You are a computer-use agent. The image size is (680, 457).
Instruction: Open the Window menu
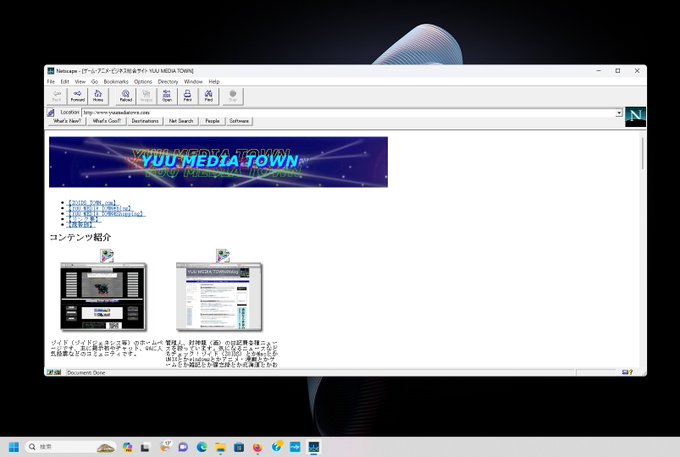pos(193,82)
